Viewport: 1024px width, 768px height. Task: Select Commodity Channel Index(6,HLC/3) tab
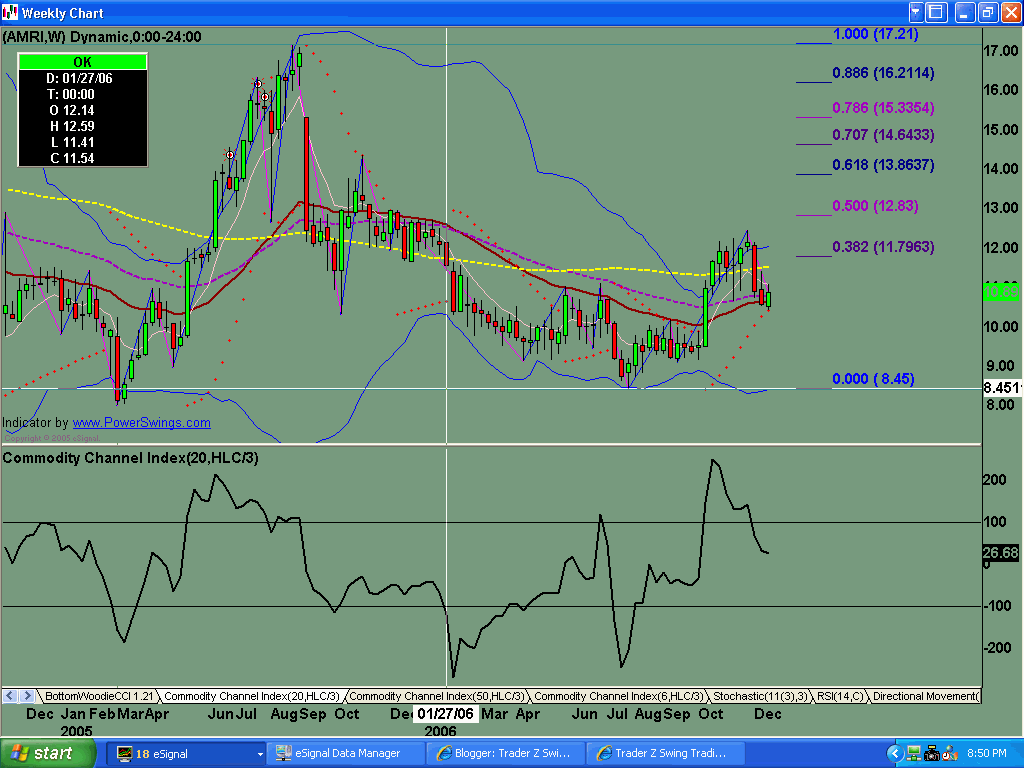point(618,696)
